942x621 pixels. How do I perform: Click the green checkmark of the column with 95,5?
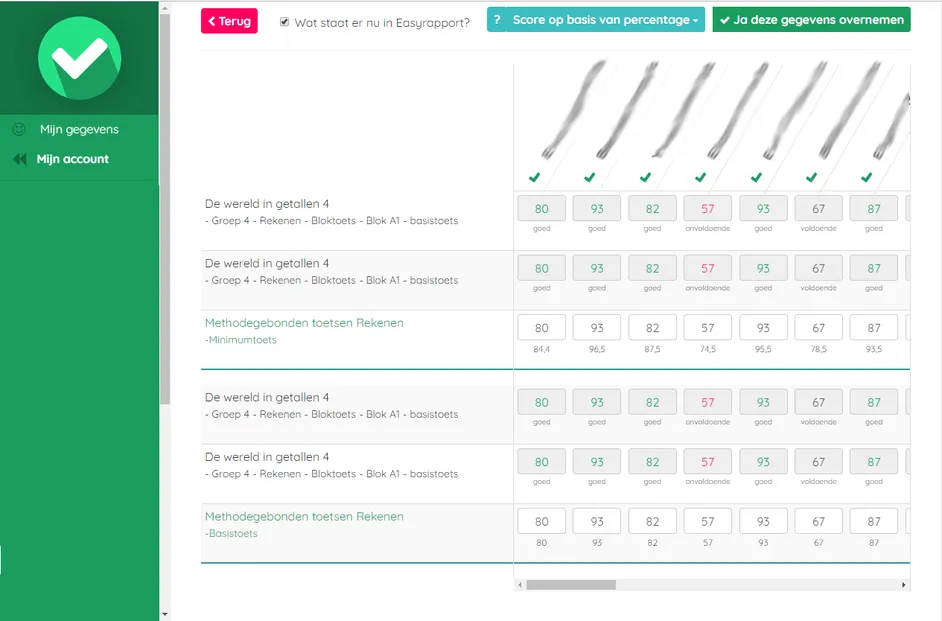tap(756, 177)
